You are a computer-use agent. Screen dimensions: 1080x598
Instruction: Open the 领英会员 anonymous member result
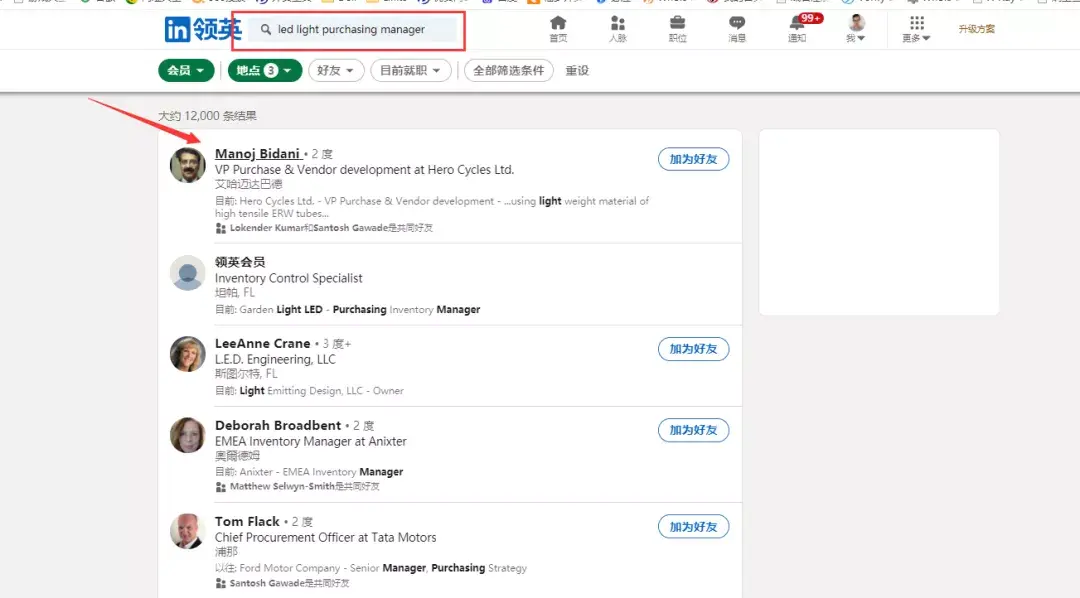[x=240, y=262]
